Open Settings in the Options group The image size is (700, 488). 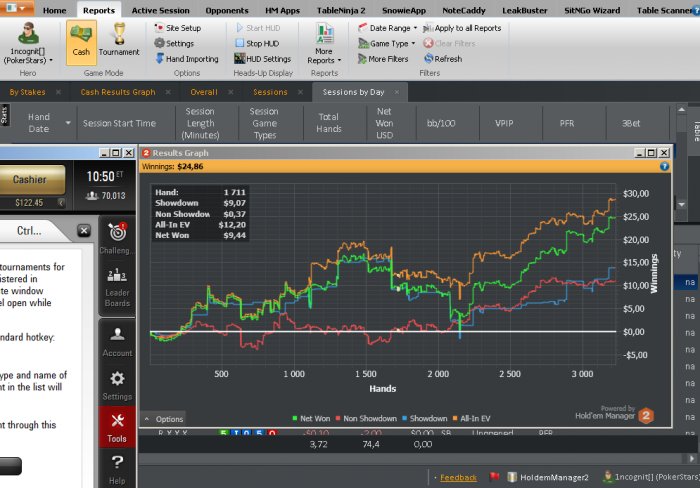click(x=174, y=43)
